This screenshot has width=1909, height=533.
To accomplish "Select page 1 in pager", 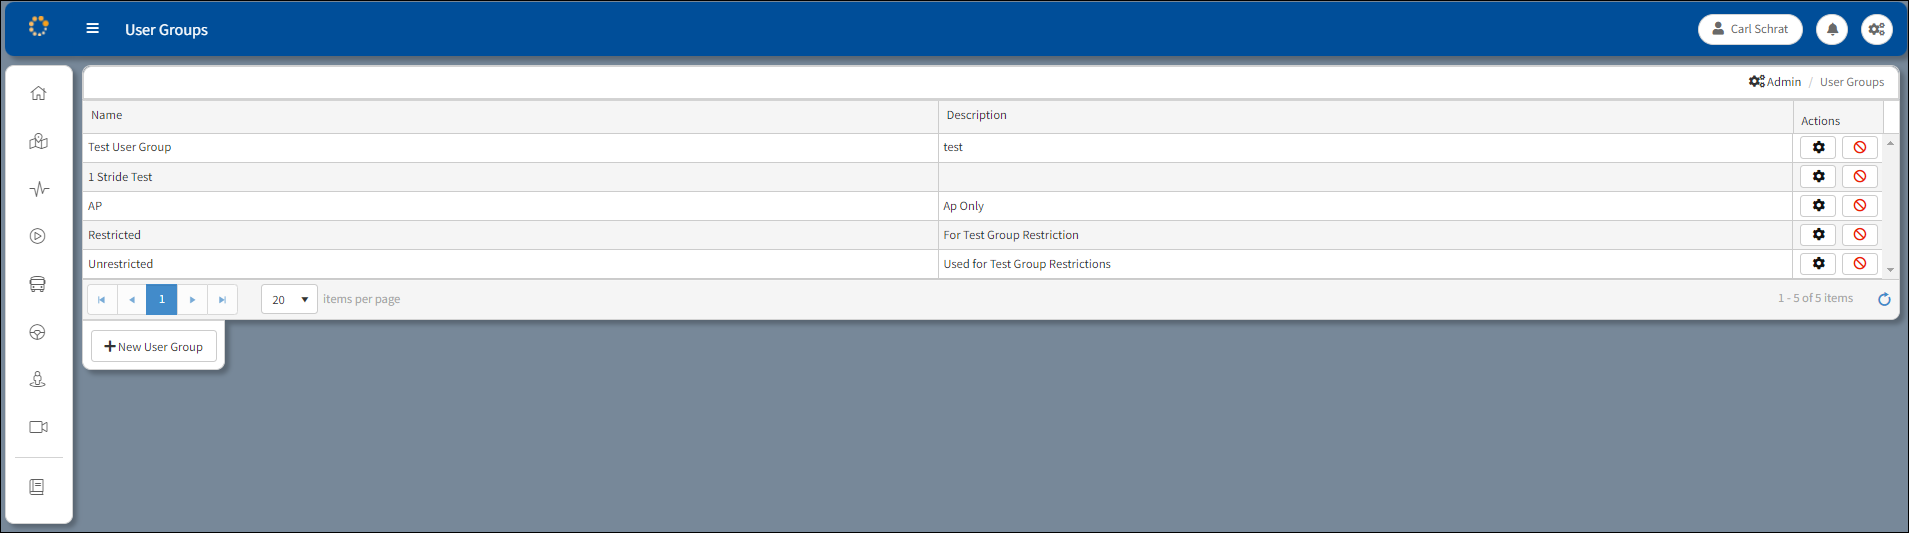I will [x=162, y=299].
